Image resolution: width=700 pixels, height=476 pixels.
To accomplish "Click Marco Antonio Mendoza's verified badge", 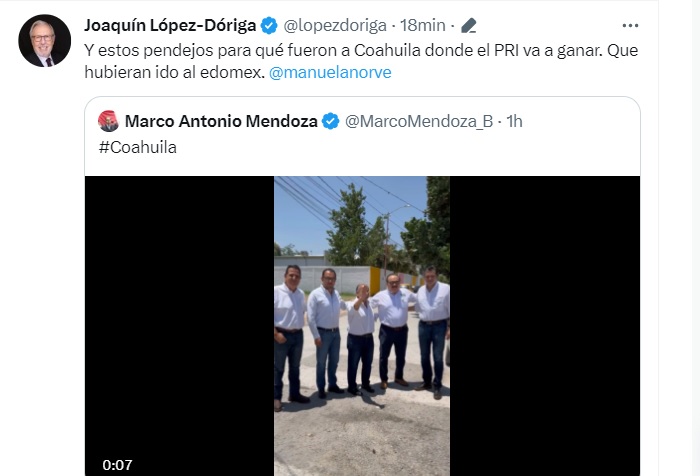I will [330, 121].
